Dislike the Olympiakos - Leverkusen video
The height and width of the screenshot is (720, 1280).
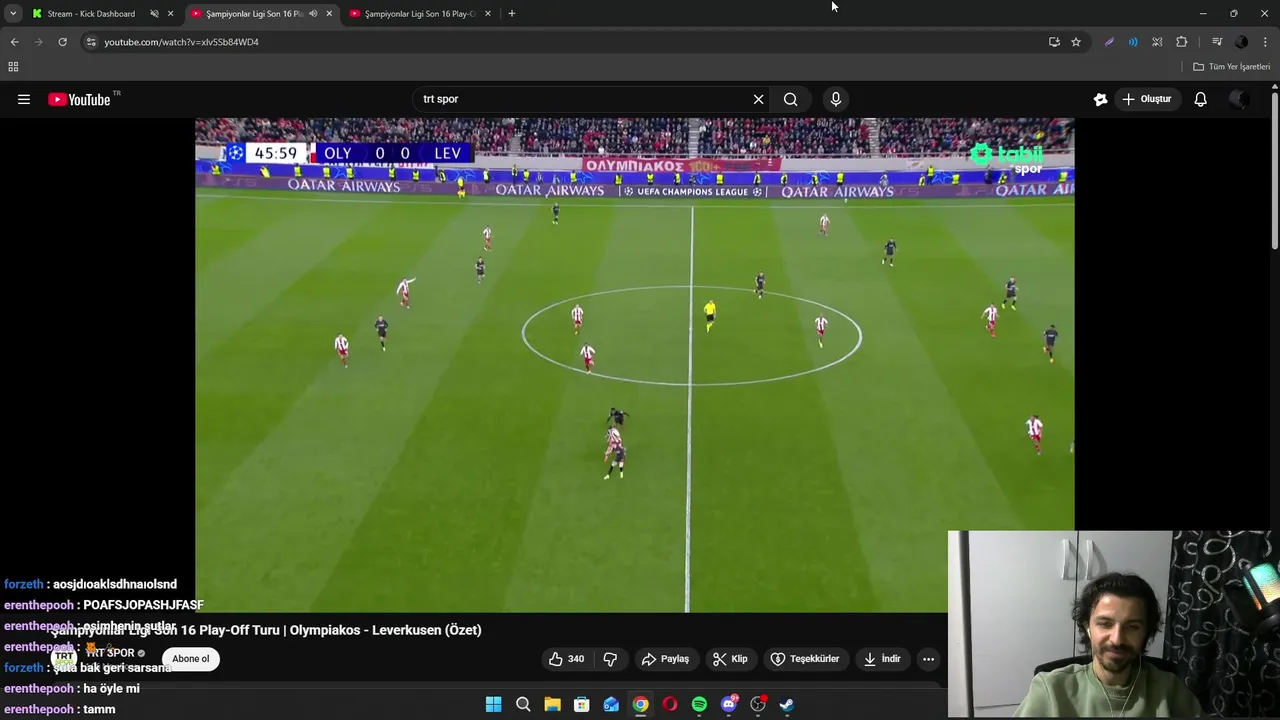610,659
